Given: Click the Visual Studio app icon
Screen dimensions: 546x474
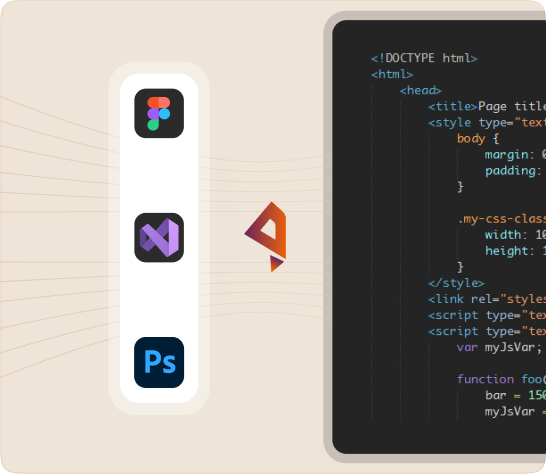Looking at the screenshot, I should (159, 238).
